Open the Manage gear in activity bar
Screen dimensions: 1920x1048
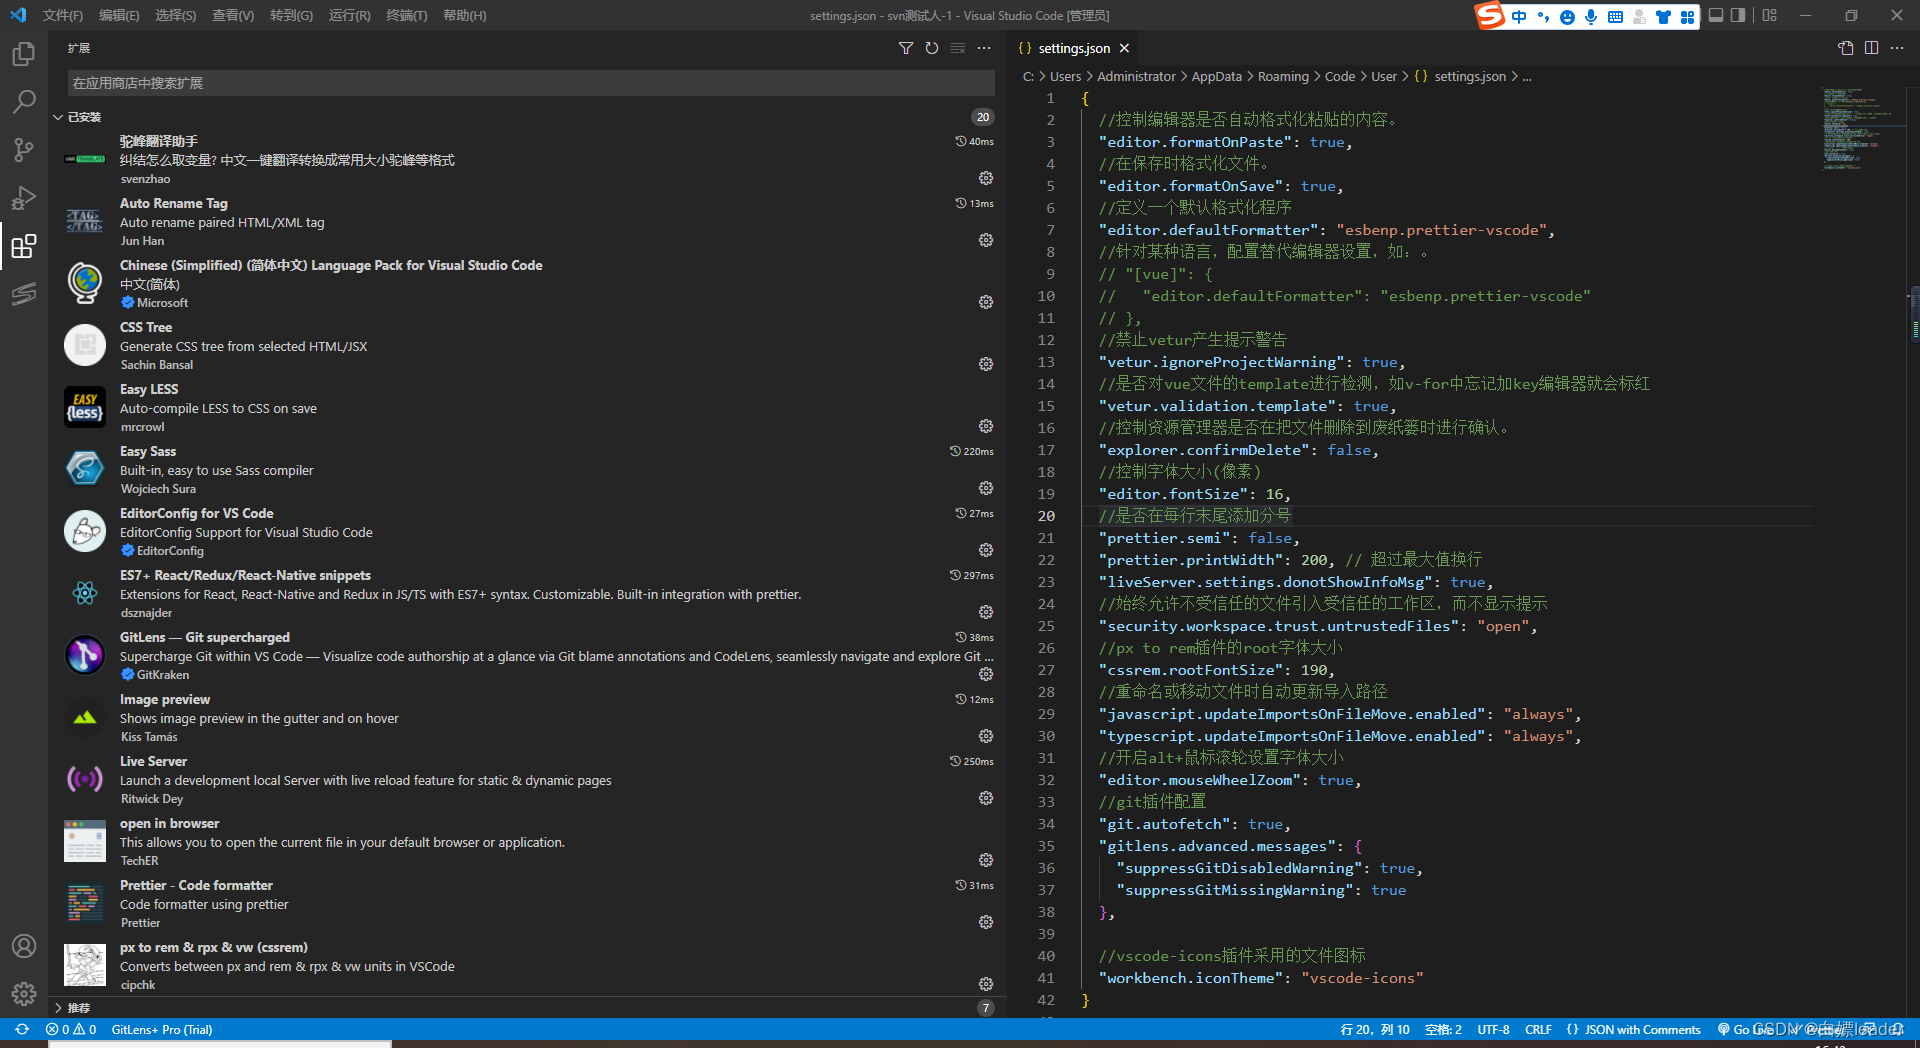tap(24, 994)
